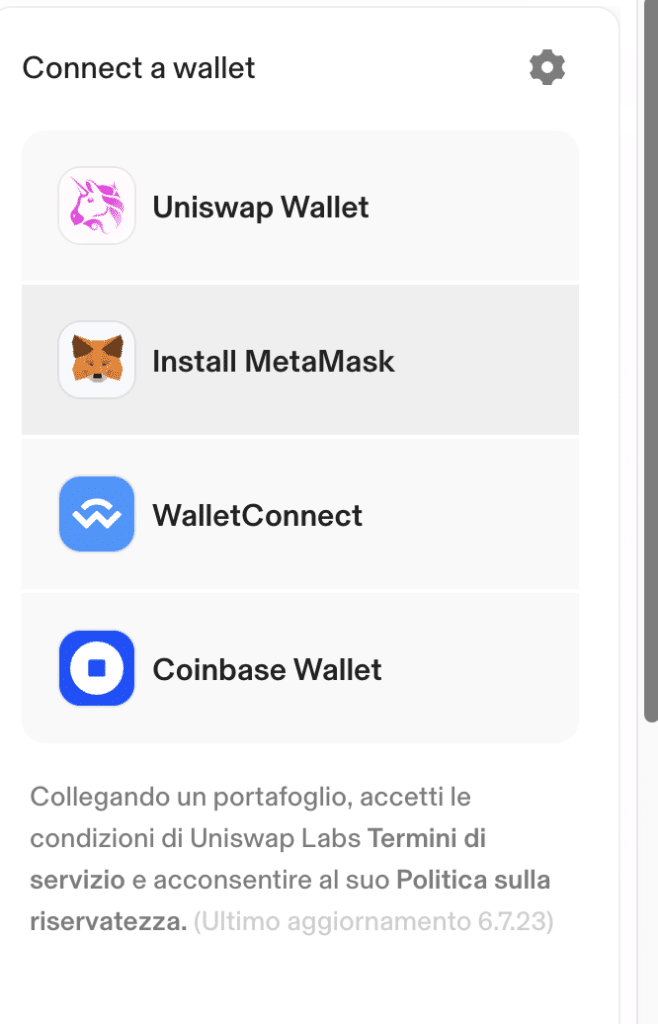Click the highlighted Install MetaMask row
The height and width of the screenshot is (1024, 658).
click(x=298, y=360)
